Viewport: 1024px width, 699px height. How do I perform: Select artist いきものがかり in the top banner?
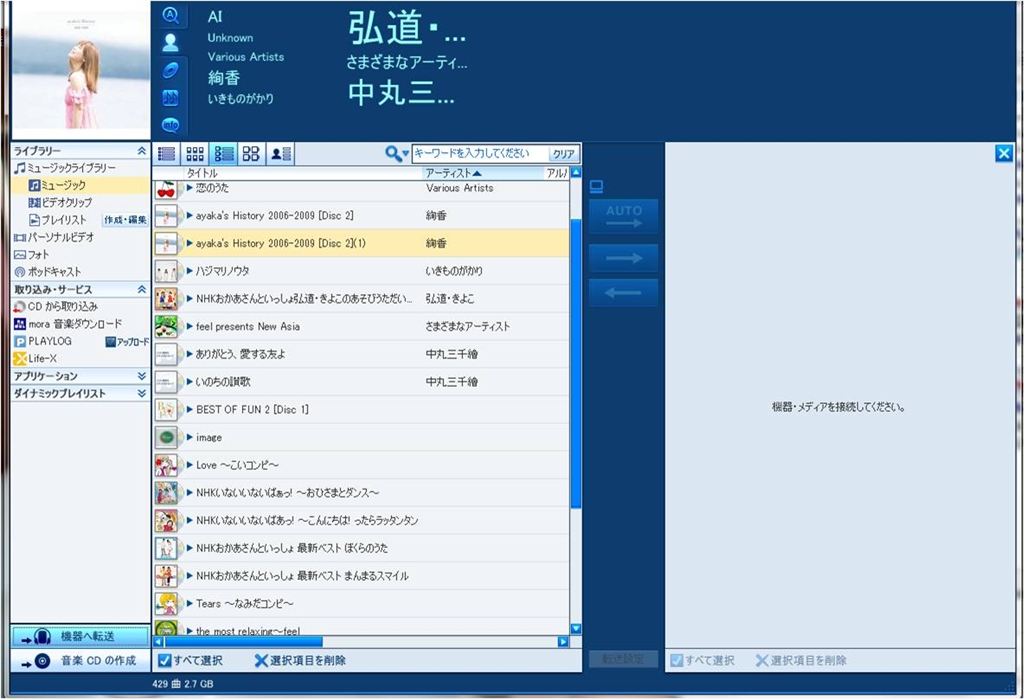tap(241, 99)
